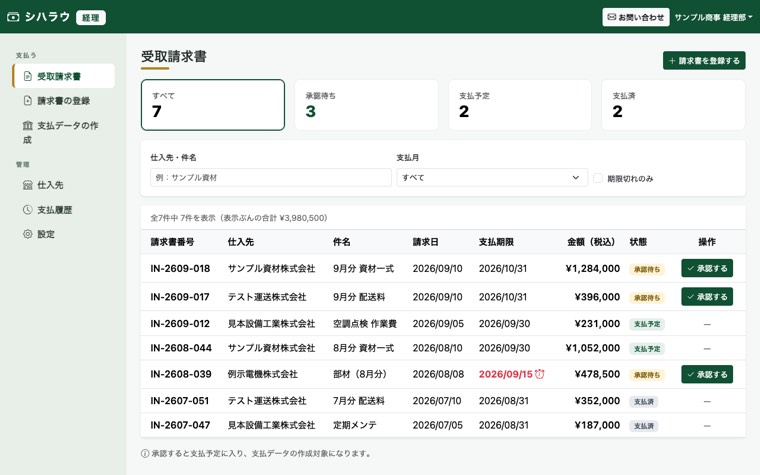
Task: Open 請求書の登録 in the sidebar
Action: (63, 100)
